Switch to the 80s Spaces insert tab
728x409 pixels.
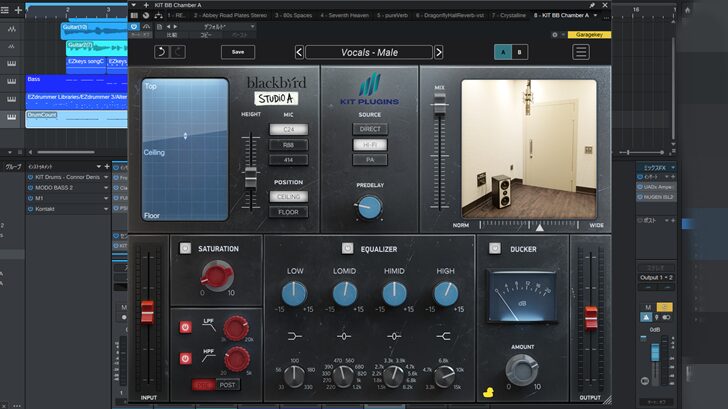293,15
